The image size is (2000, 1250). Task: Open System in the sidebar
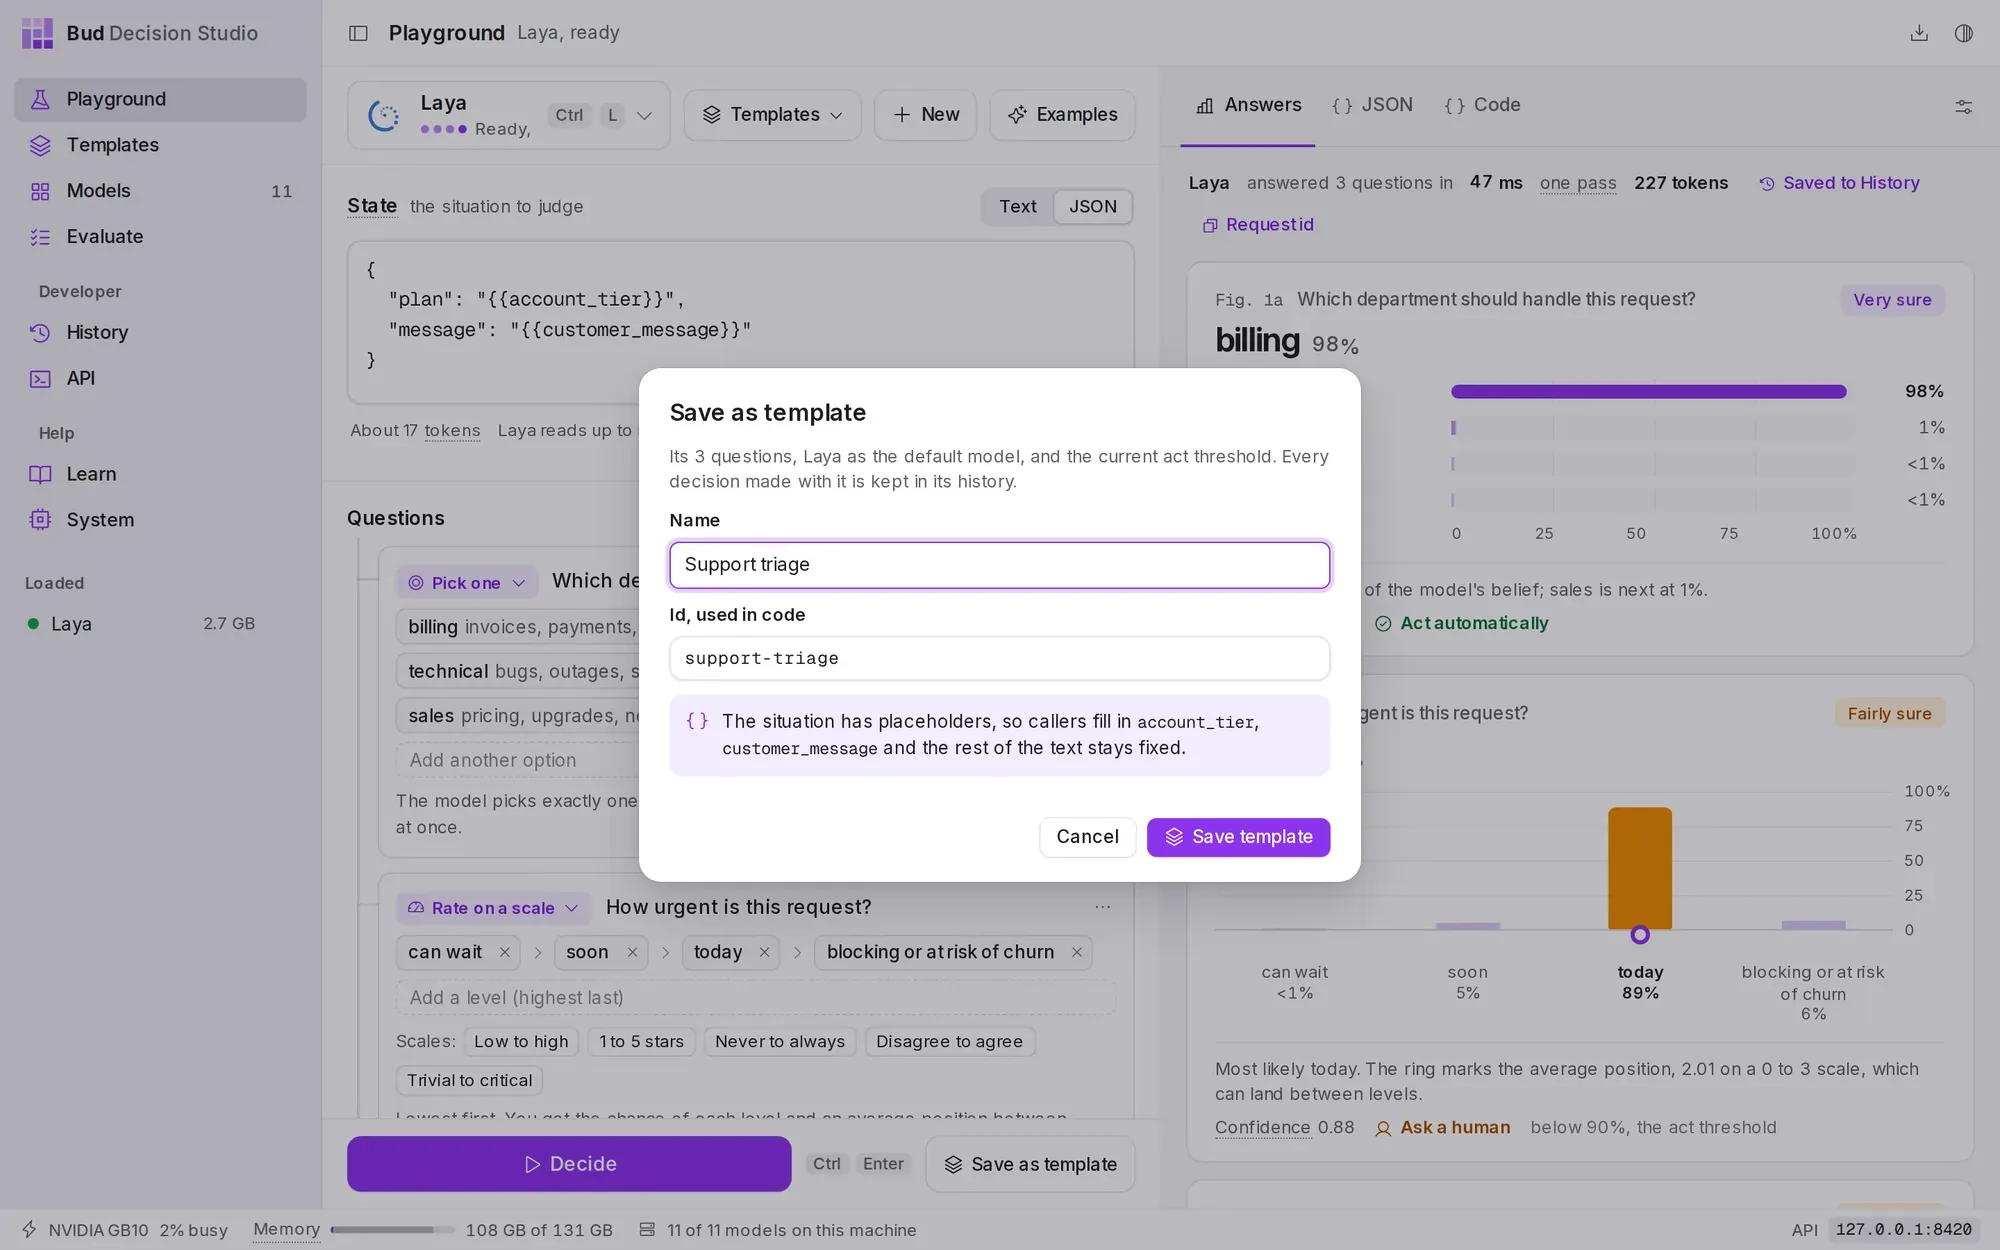(x=160, y=520)
